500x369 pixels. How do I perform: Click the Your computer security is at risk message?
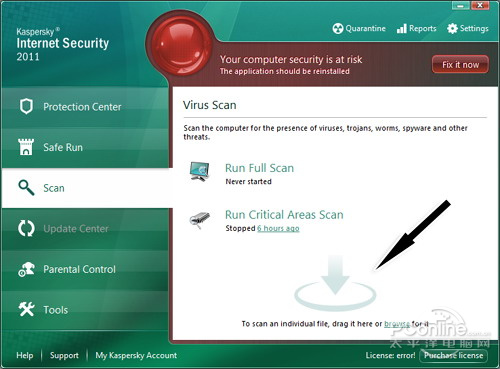(x=291, y=59)
